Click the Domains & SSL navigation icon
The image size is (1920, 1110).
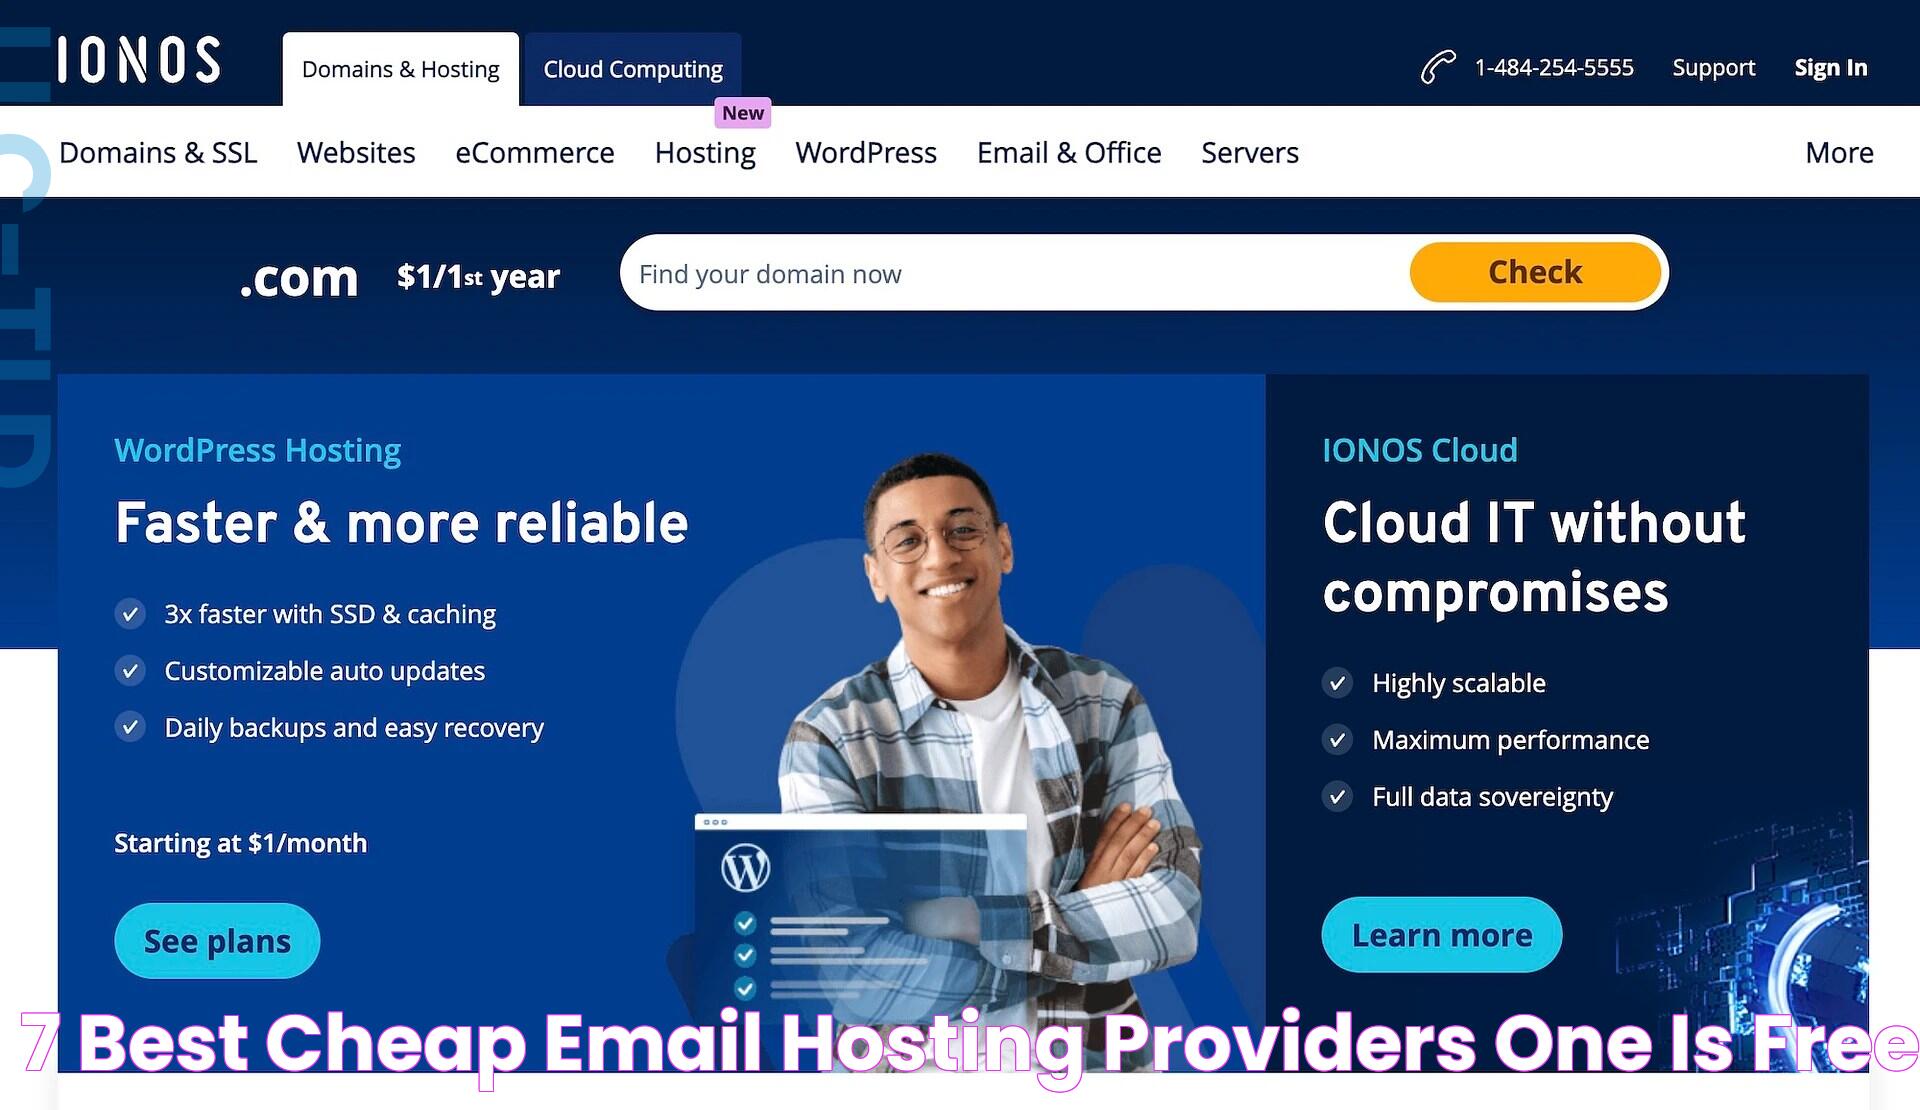(x=159, y=151)
